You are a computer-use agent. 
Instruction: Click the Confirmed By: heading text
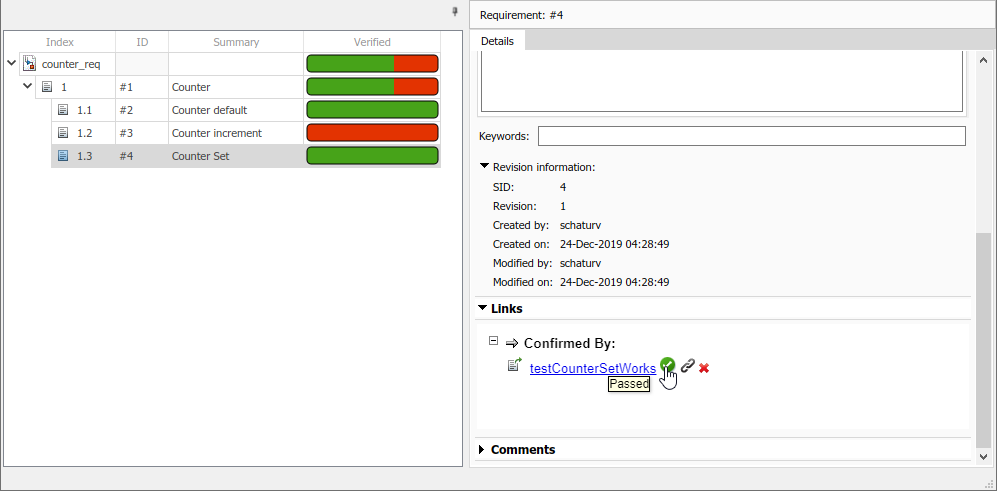pos(570,343)
